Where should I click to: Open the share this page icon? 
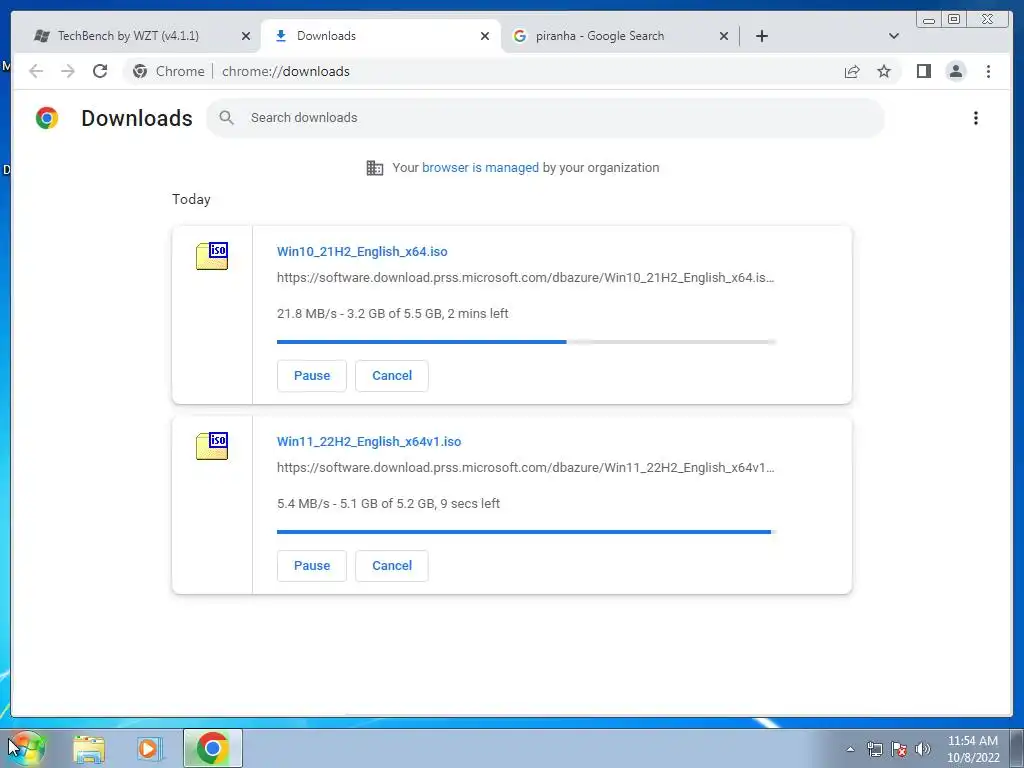point(852,71)
